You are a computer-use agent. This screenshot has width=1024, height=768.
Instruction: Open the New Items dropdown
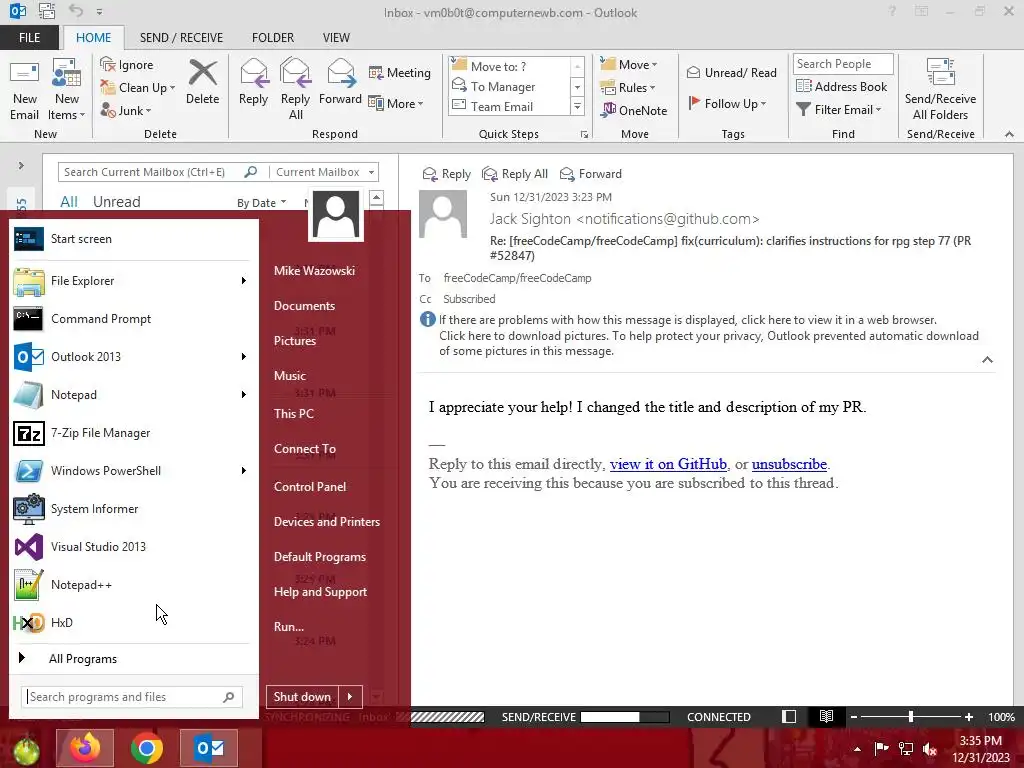[66, 90]
